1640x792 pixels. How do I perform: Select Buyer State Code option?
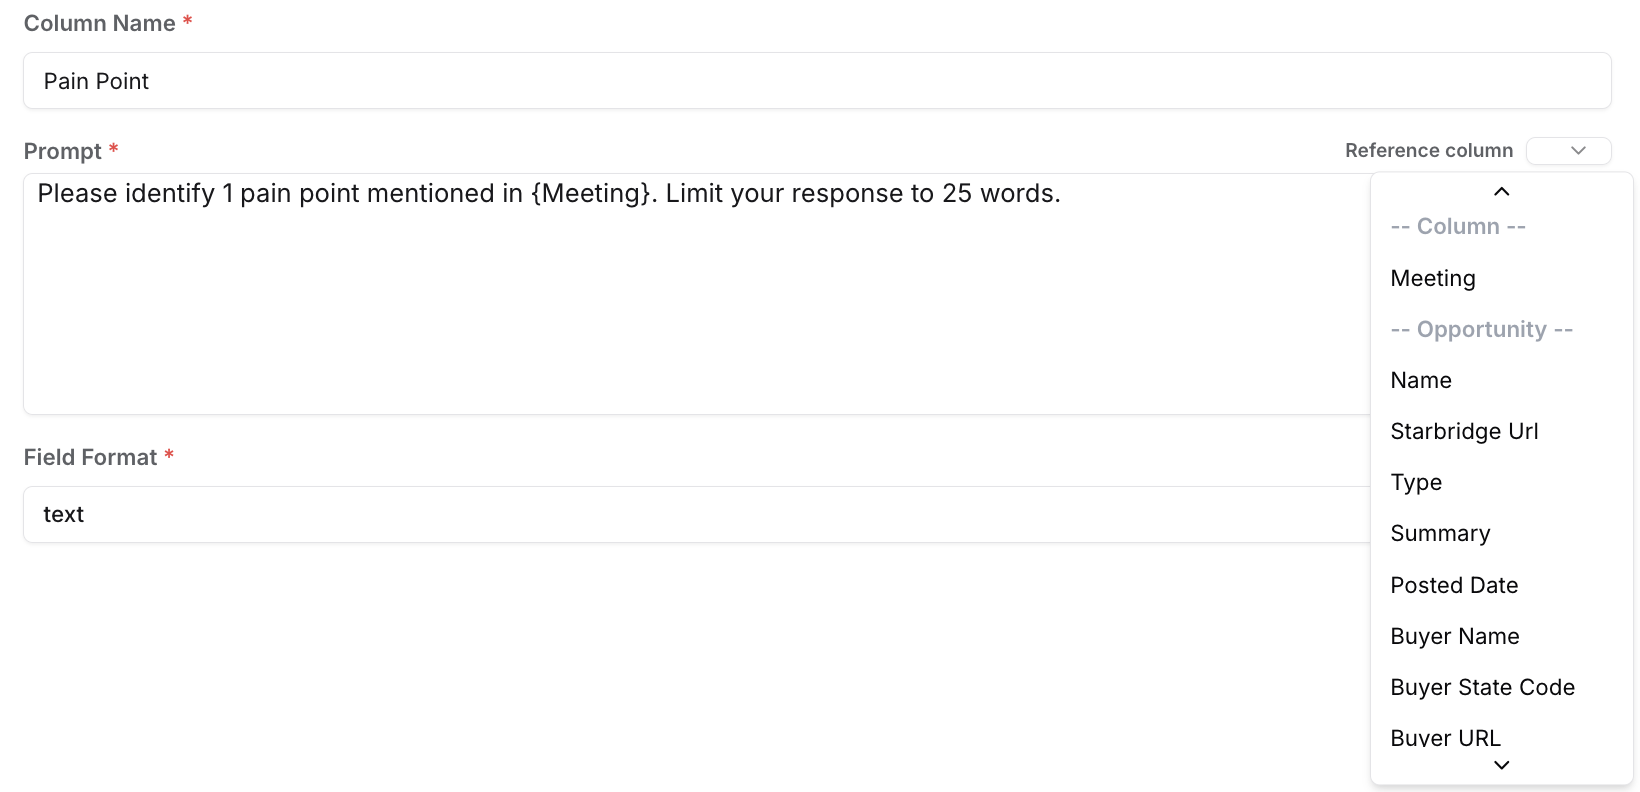click(1482, 687)
